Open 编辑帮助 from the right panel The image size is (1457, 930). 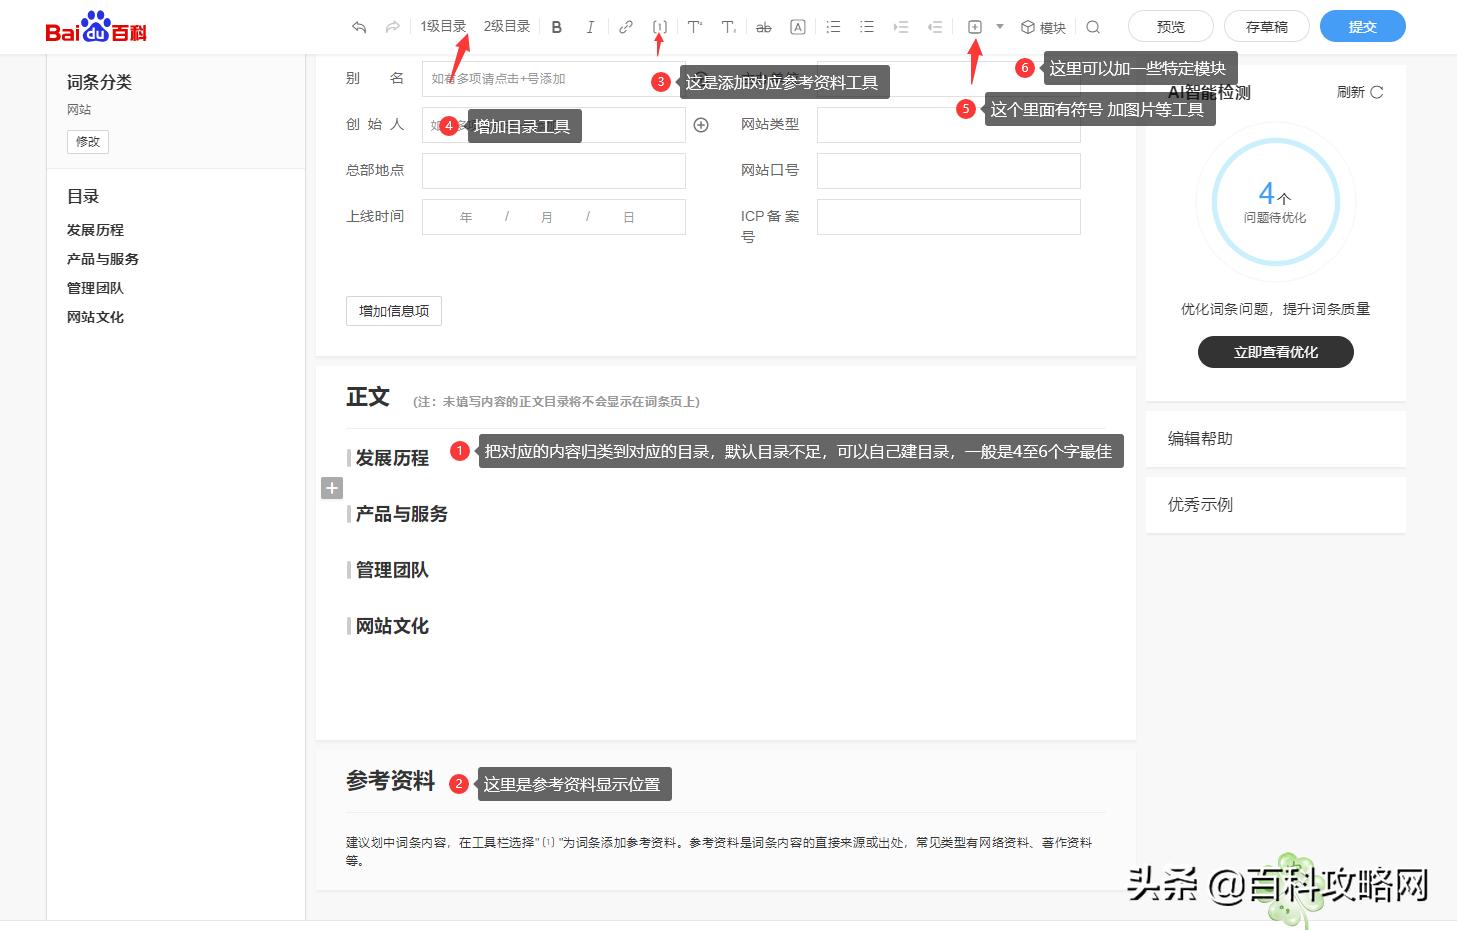(1199, 438)
